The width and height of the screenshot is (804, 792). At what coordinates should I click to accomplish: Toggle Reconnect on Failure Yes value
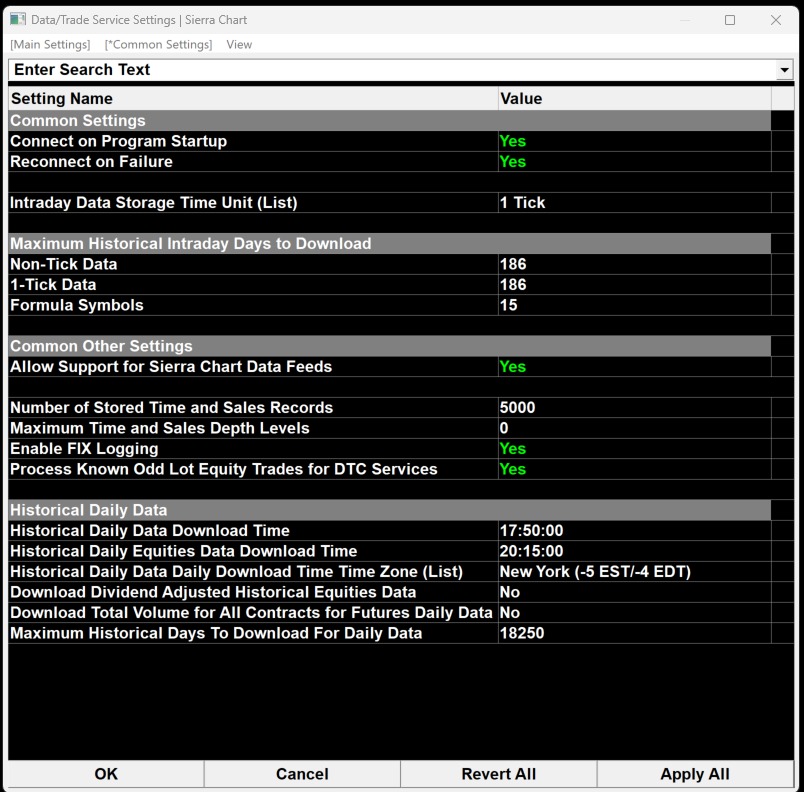634,161
